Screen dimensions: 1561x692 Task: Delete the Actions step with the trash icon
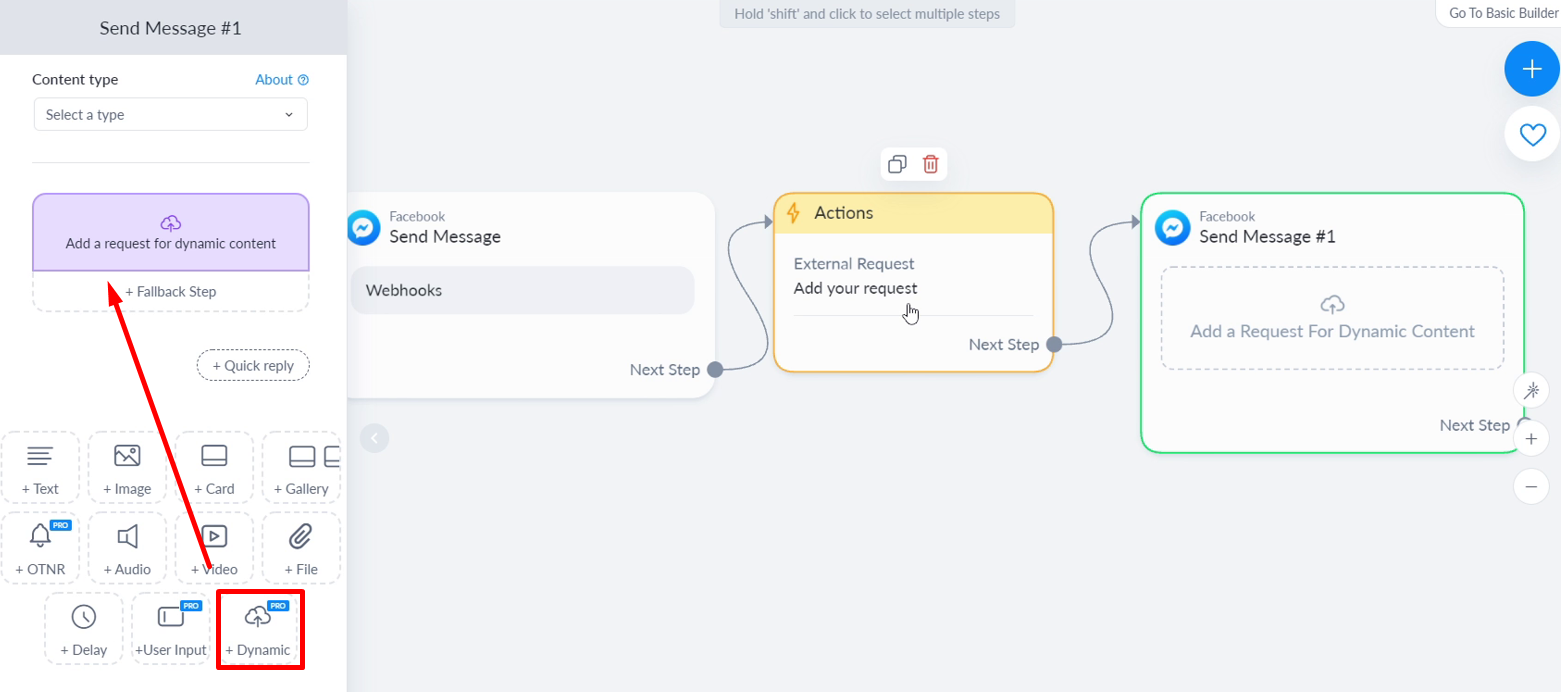[930, 164]
